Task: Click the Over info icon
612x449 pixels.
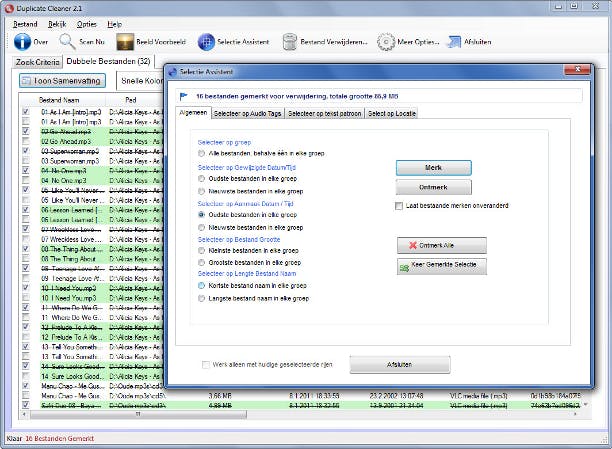Action: (22, 41)
